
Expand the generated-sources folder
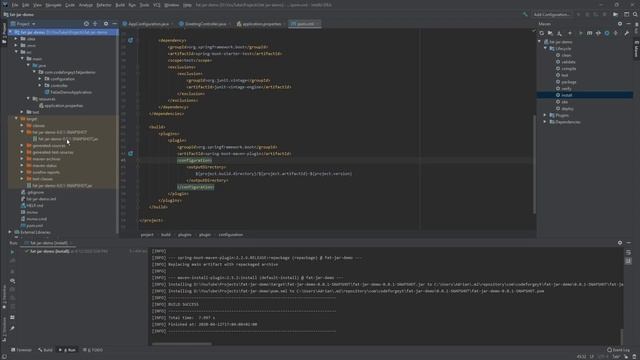click(22, 145)
